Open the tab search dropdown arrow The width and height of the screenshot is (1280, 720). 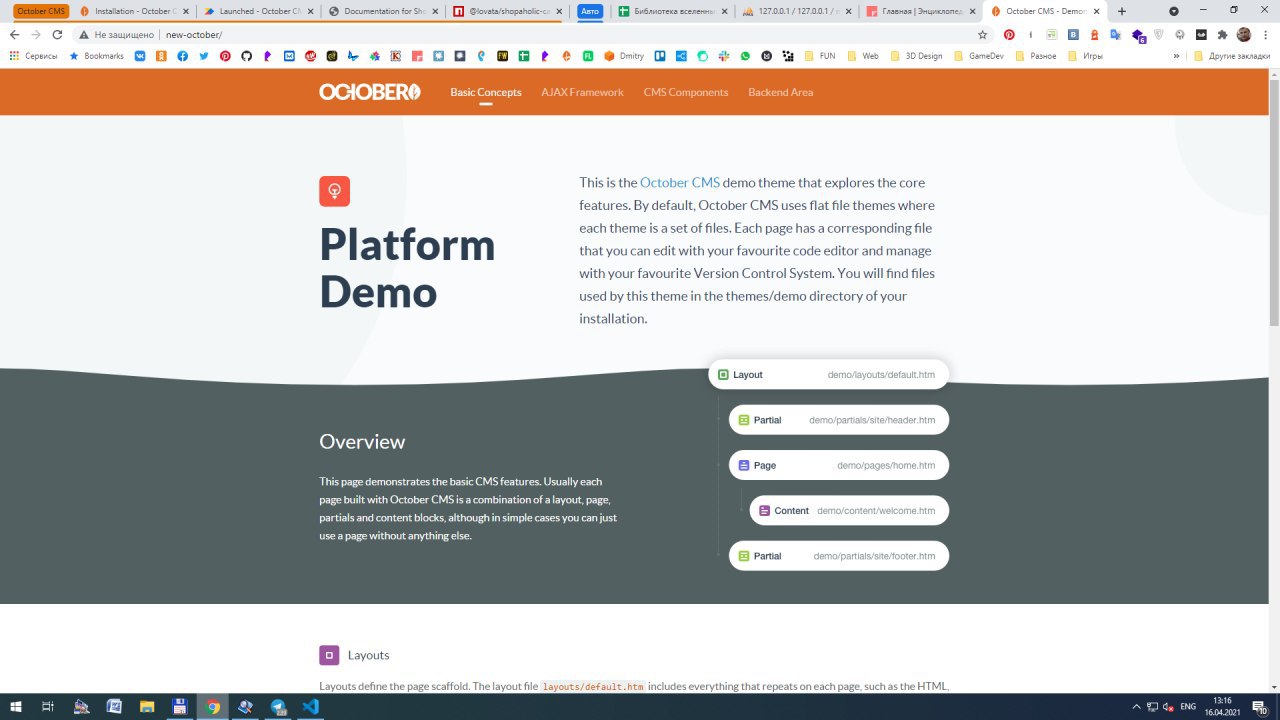click(x=1174, y=11)
